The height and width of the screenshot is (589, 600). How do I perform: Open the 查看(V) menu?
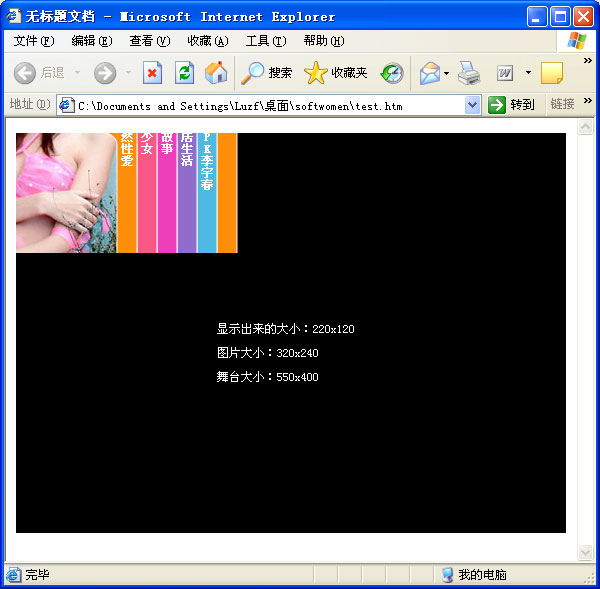150,41
